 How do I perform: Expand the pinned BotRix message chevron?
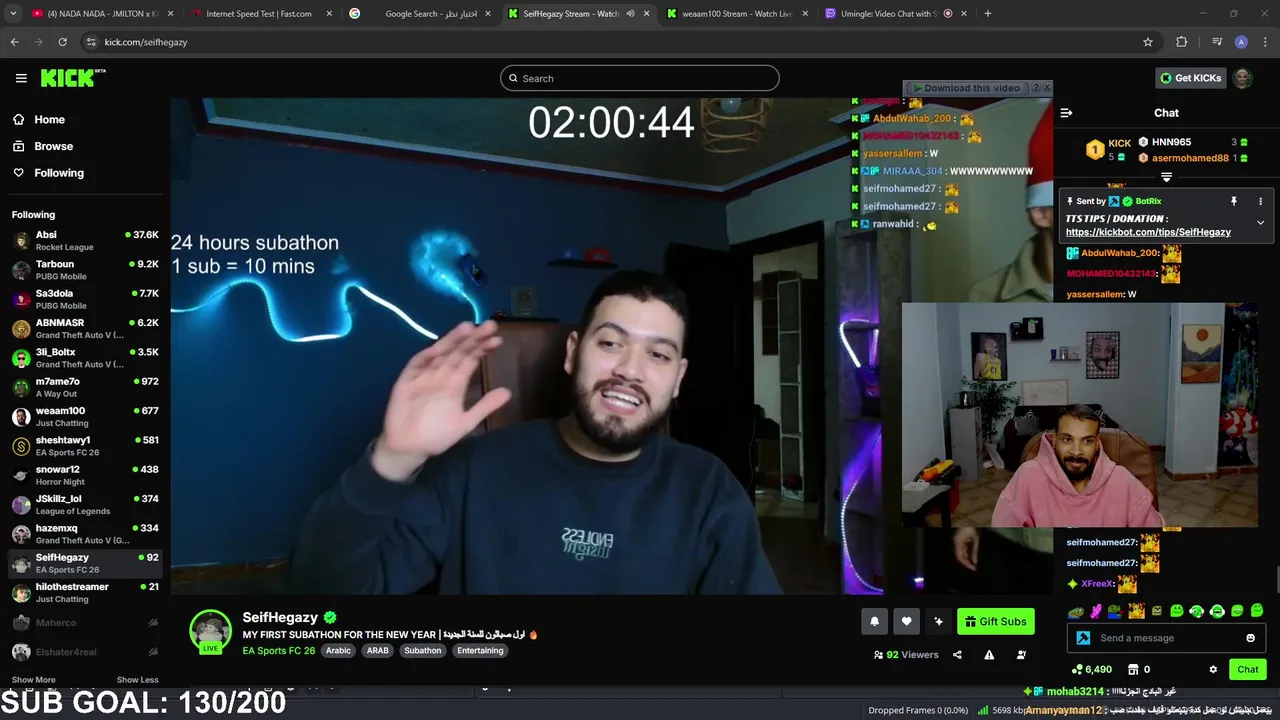tap(1260, 223)
